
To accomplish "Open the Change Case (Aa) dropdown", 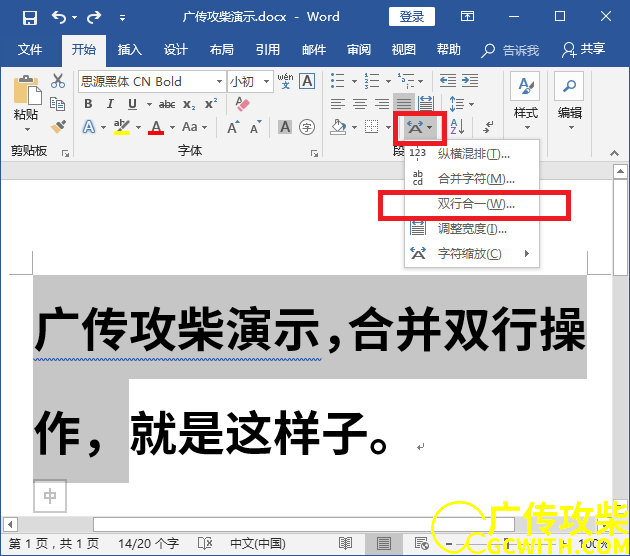I will pos(194,127).
